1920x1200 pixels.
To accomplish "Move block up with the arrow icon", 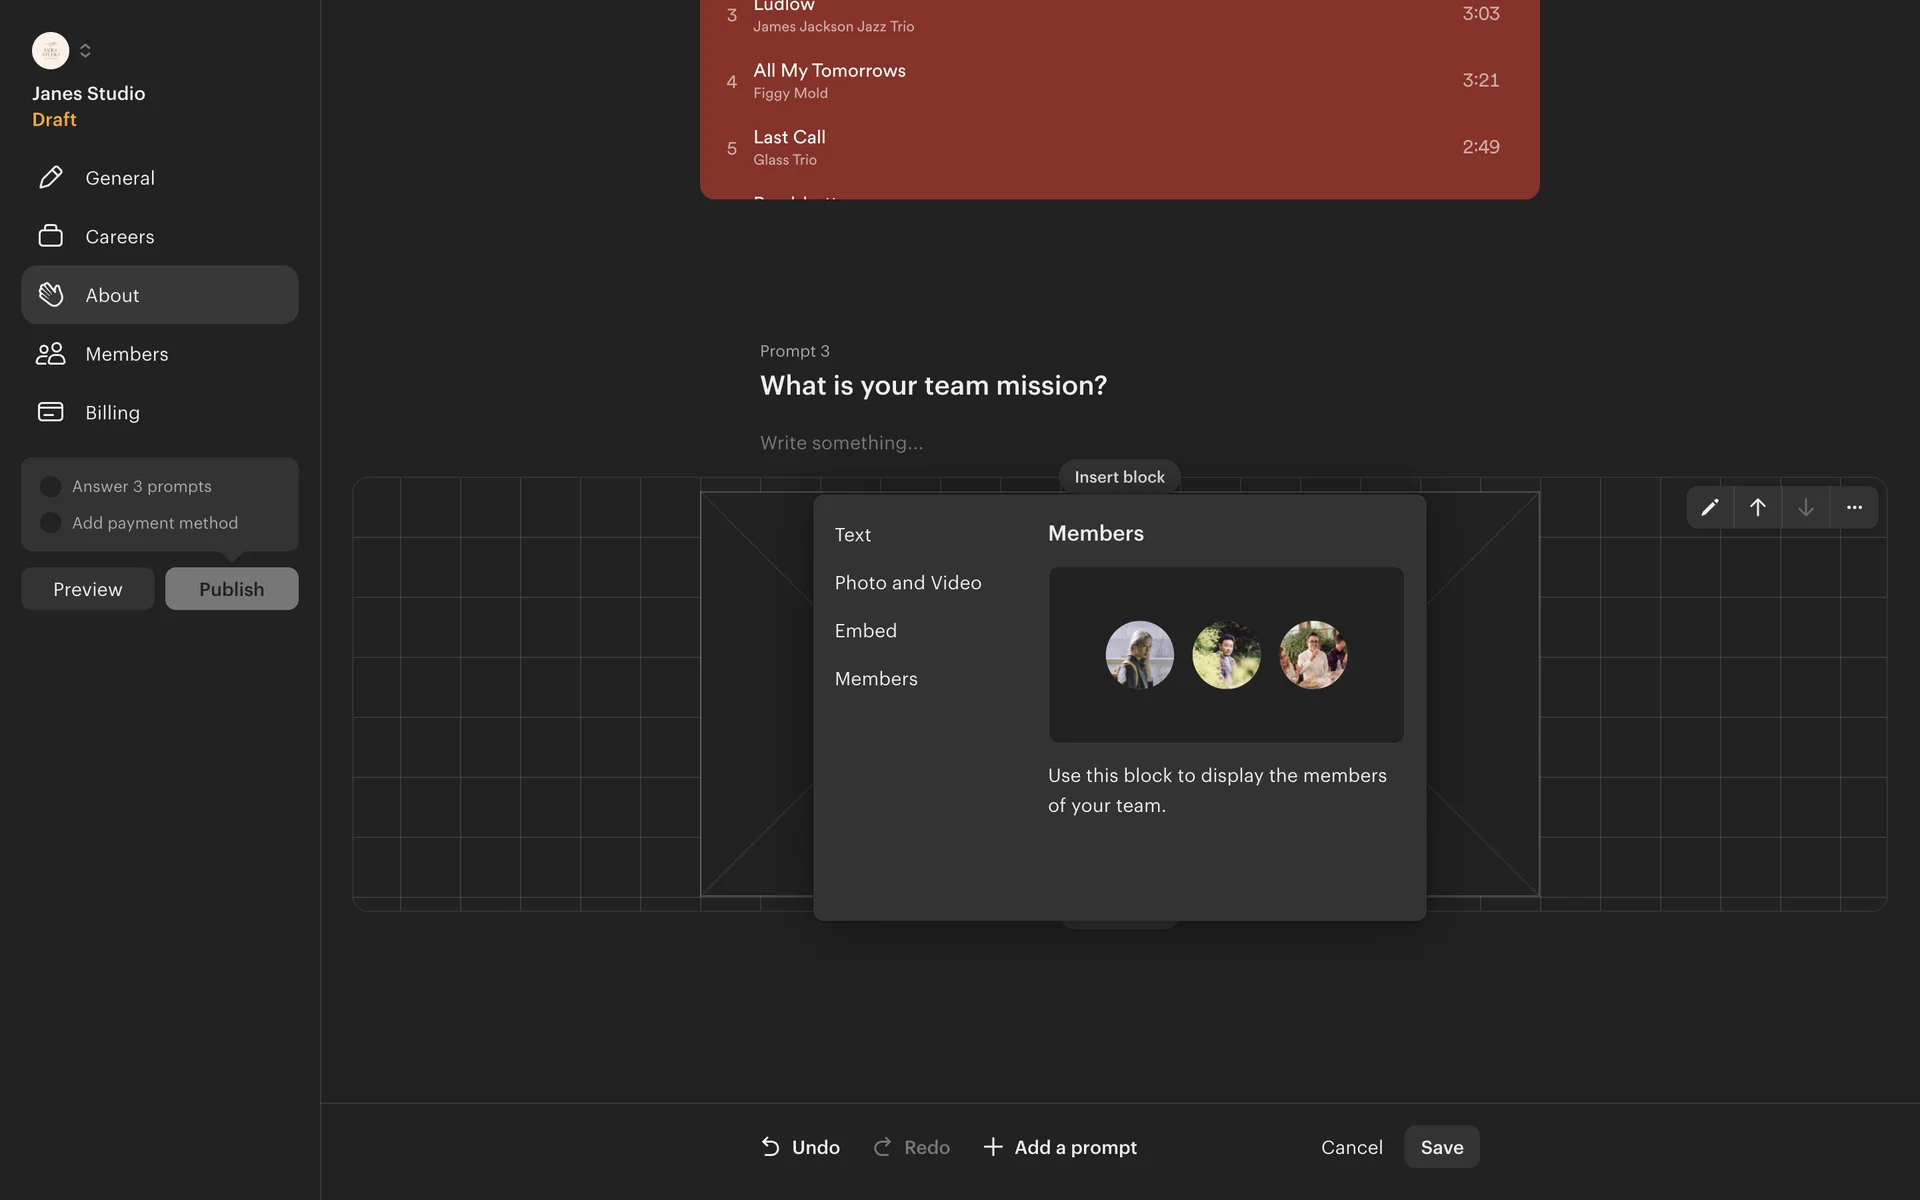I will point(1758,507).
